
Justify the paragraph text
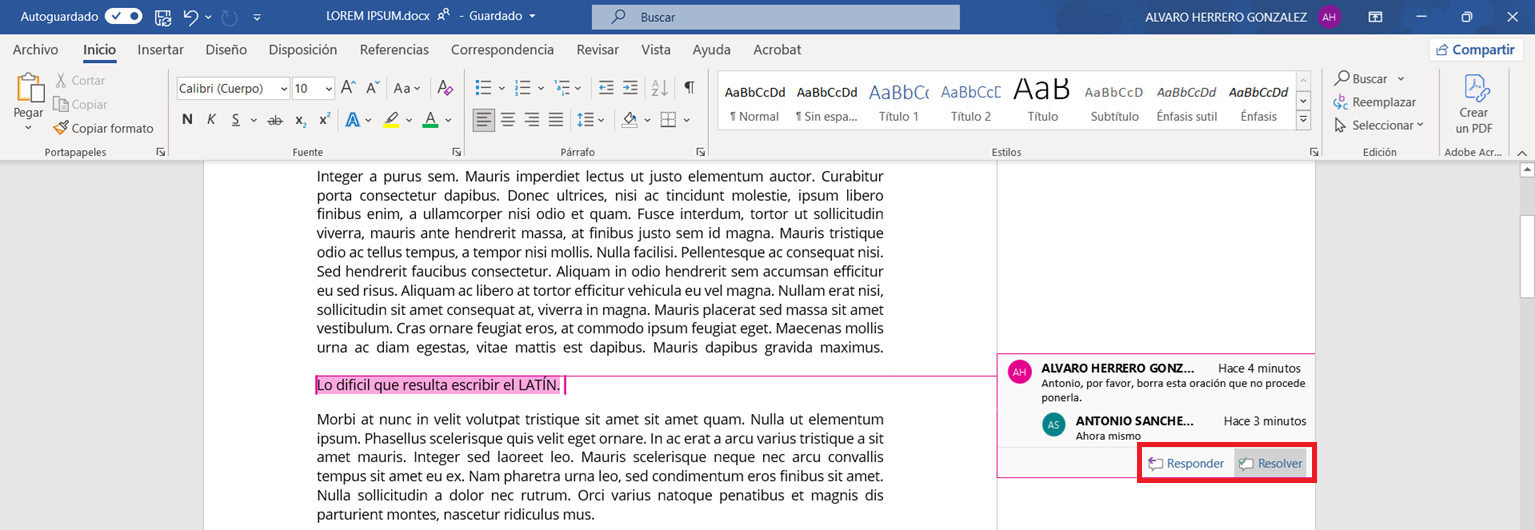[556, 120]
